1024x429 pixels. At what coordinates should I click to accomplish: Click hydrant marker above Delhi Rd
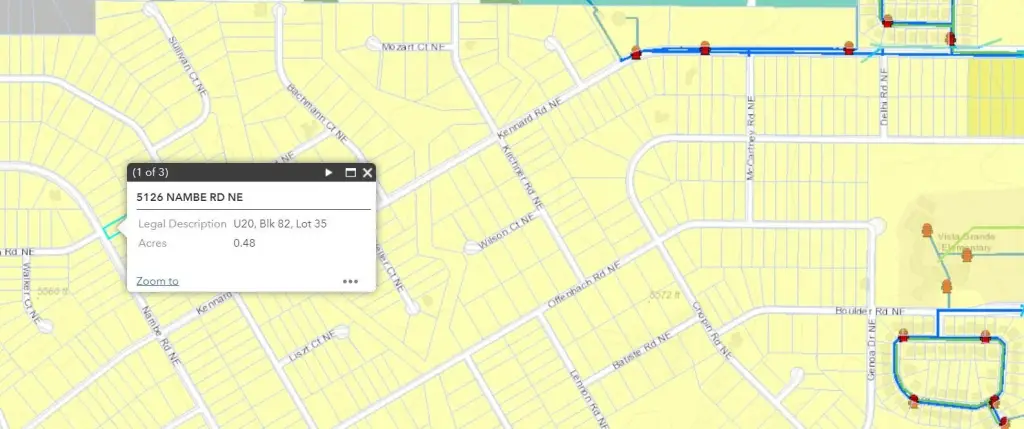(848, 48)
